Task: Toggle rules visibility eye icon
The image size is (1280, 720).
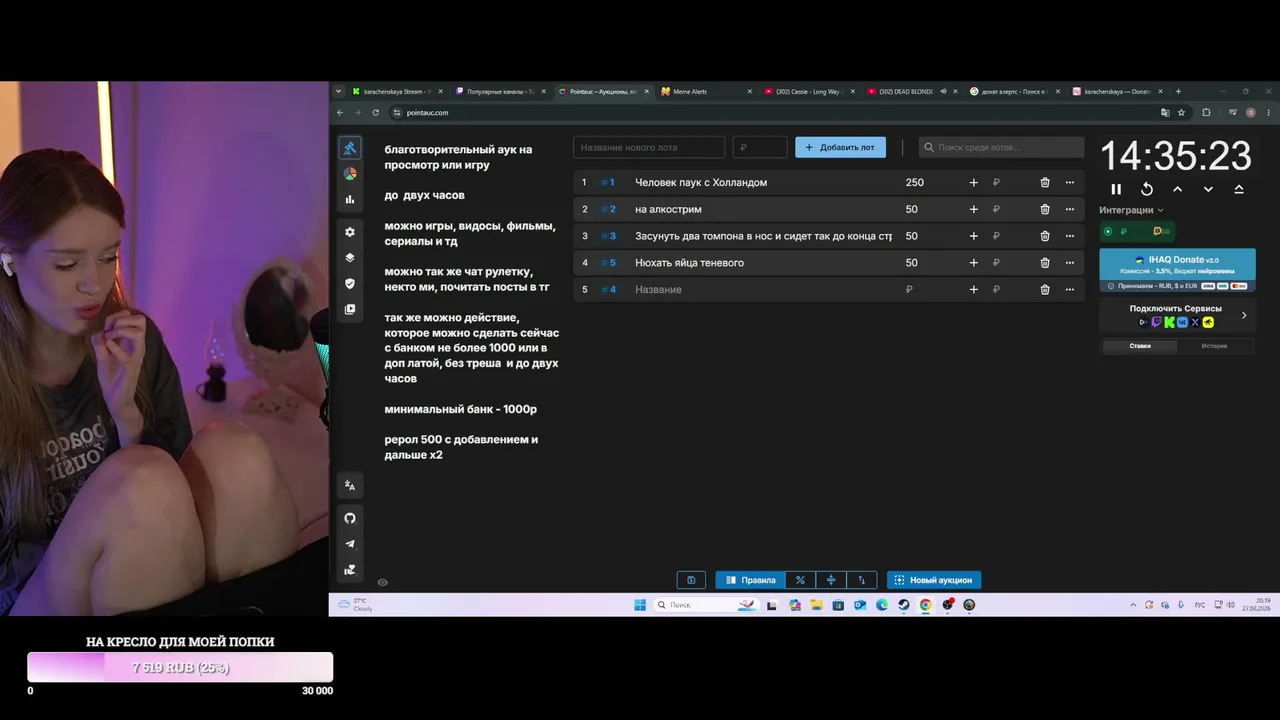Action: (382, 582)
